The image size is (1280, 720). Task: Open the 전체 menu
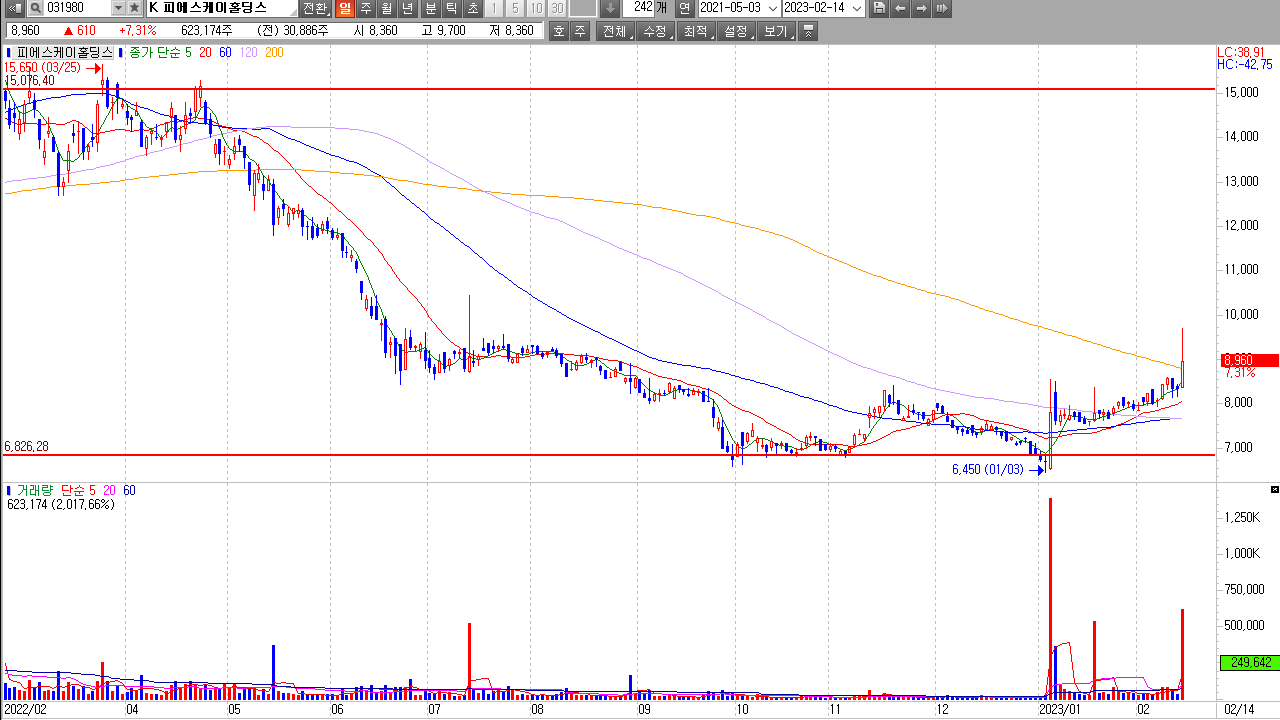614,31
